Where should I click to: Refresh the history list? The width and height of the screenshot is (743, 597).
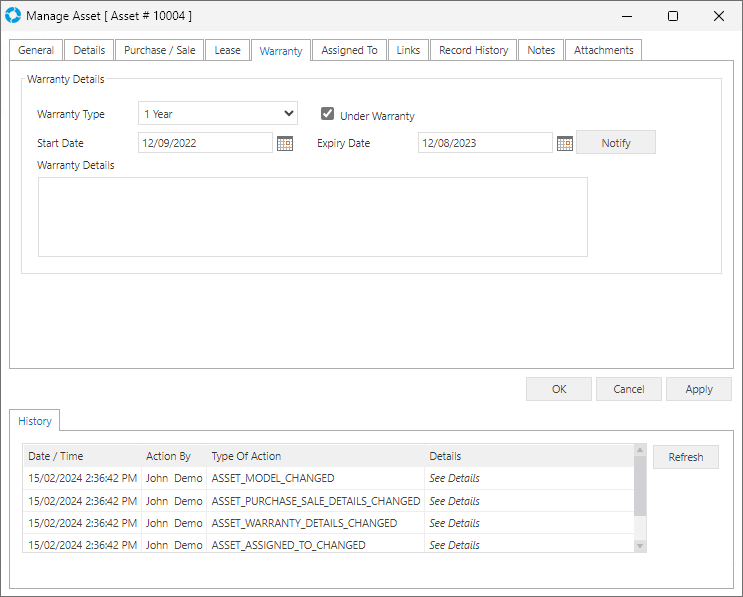pyautogui.click(x=685, y=457)
